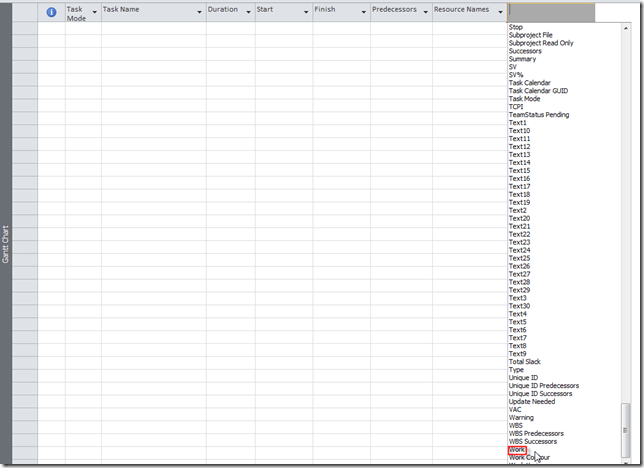Click the new column field name input
Viewport: 644px width, 468px height.
pyautogui.click(x=550, y=13)
